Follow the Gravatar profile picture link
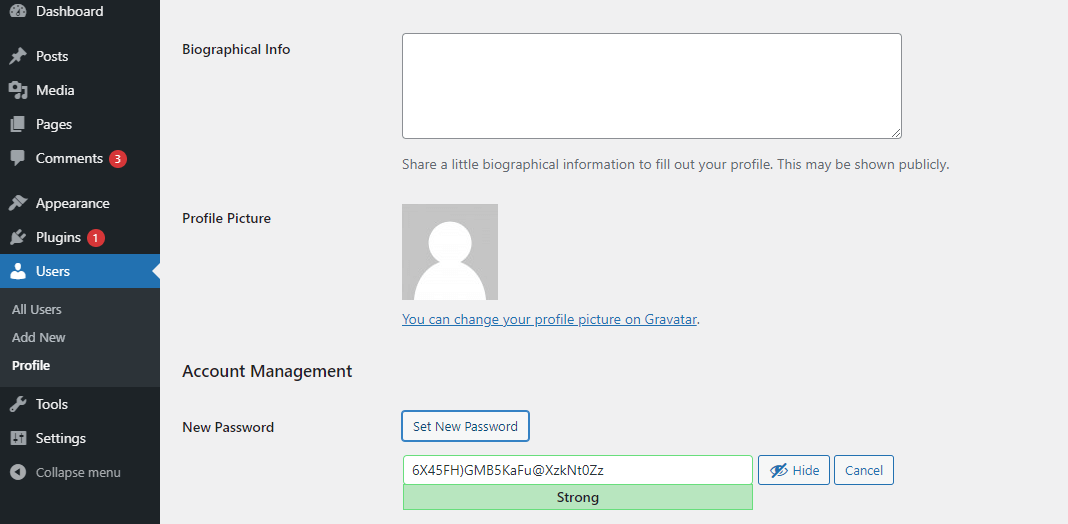Image resolution: width=1068 pixels, height=524 pixels. coord(549,319)
